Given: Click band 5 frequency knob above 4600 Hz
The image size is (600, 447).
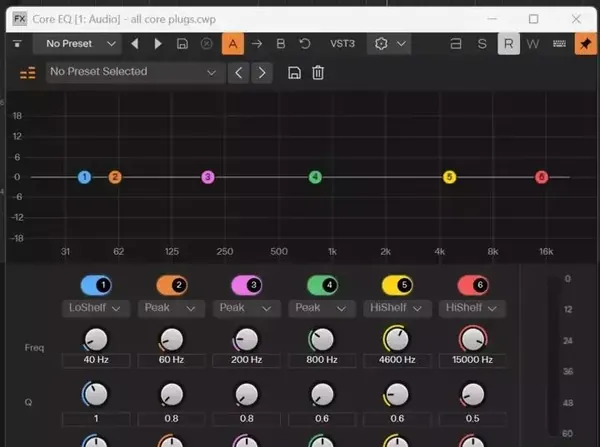Looking at the screenshot, I should (397, 339).
